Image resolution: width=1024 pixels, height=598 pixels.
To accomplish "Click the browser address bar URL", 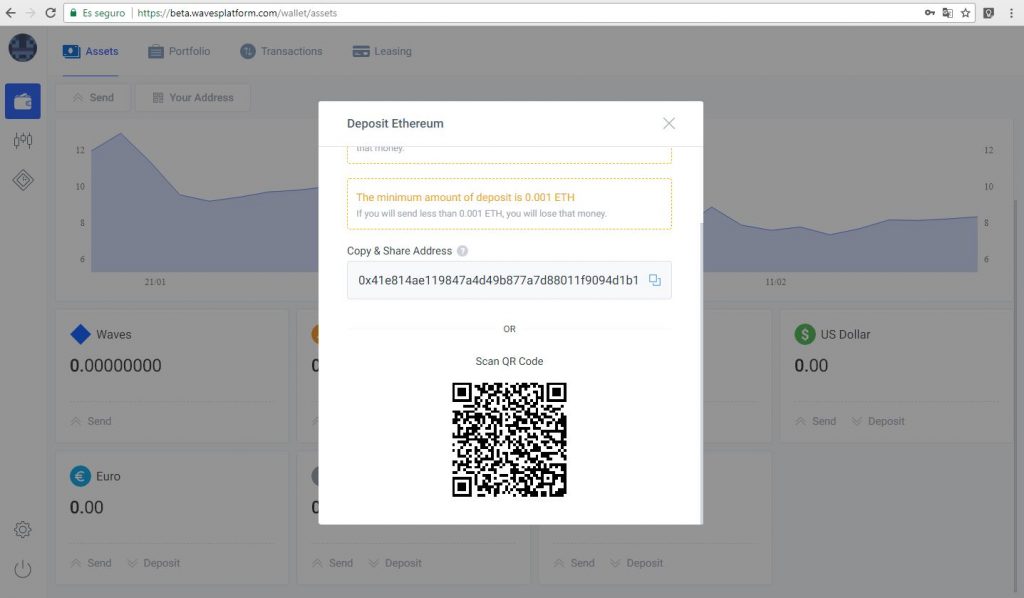I will click(x=237, y=13).
